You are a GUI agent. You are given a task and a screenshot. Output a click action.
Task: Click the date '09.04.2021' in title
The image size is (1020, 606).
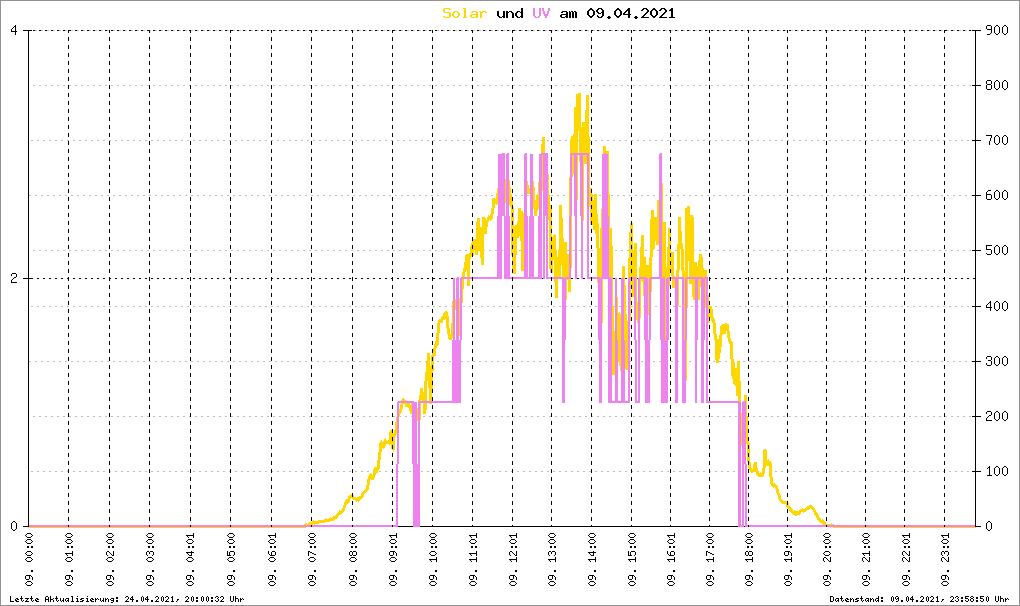[630, 13]
